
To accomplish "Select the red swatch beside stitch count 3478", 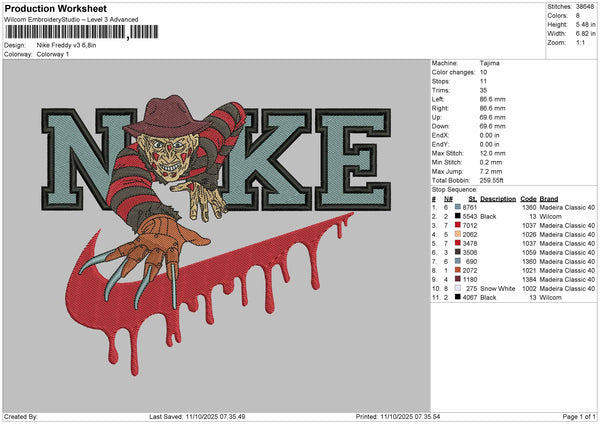I will (x=458, y=243).
